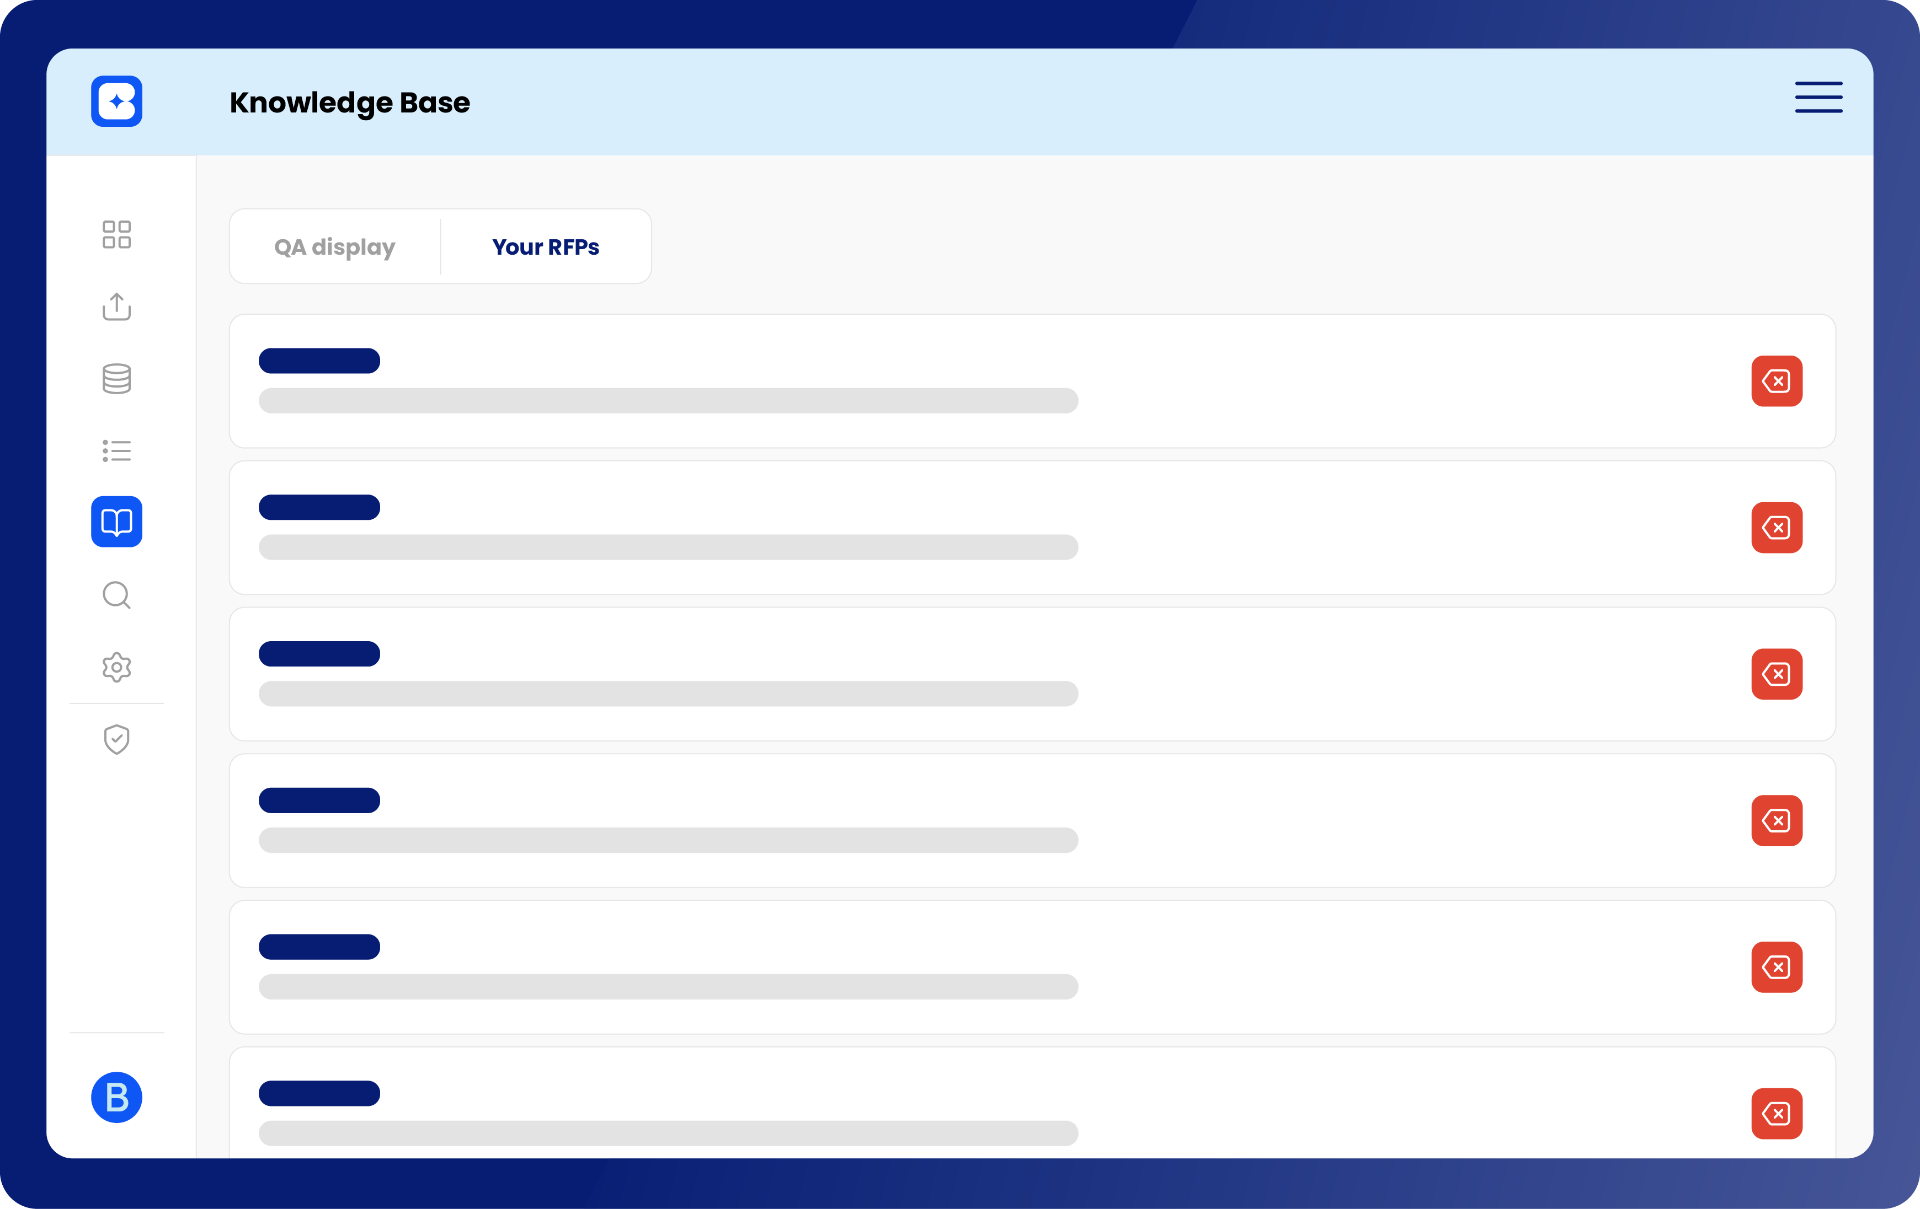Select the upload icon in sidebar

pos(116,307)
